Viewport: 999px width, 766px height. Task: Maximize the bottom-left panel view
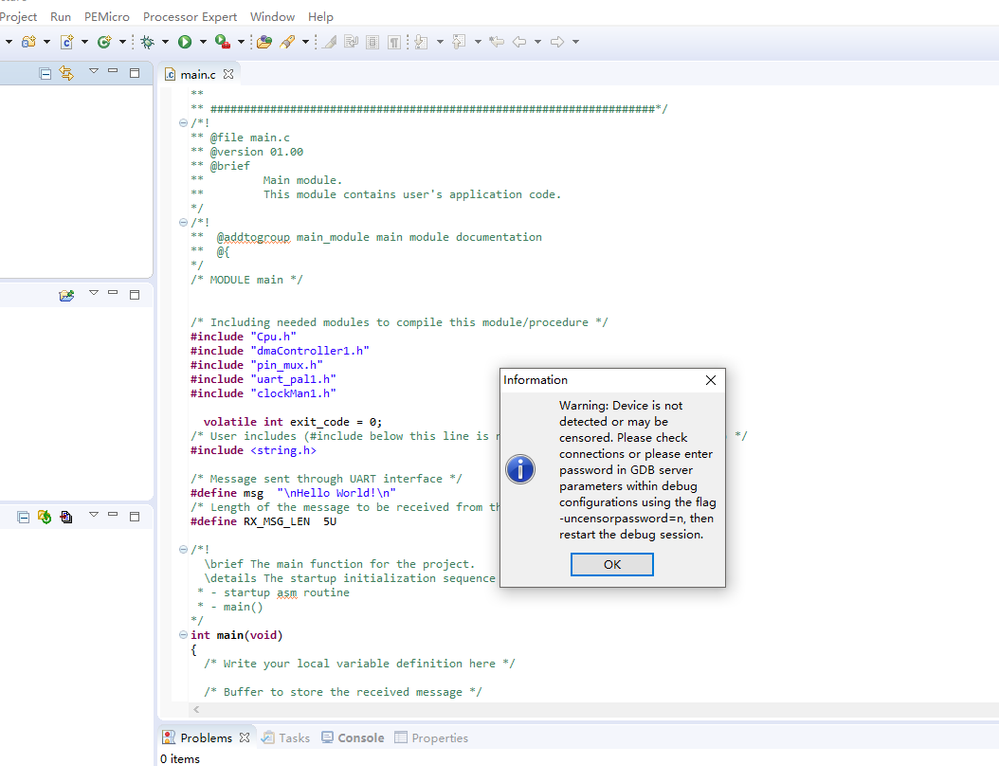click(134, 516)
